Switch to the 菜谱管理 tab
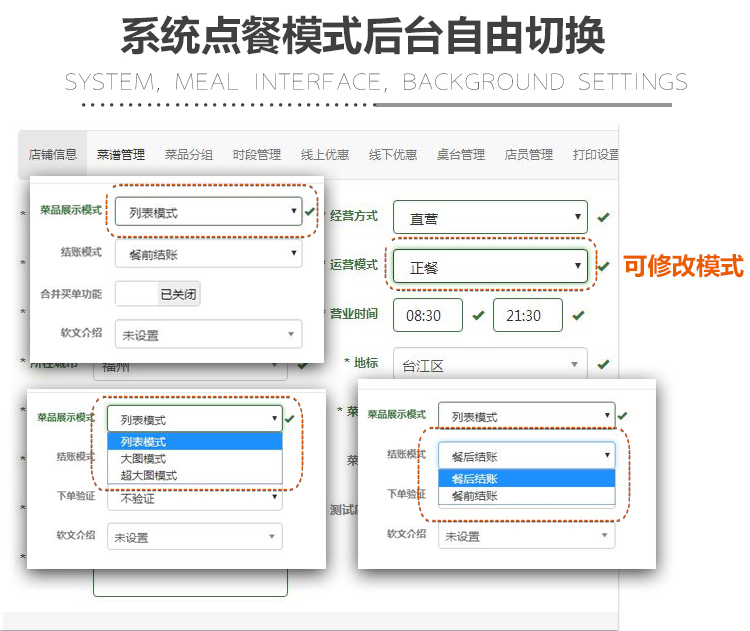 (121, 154)
